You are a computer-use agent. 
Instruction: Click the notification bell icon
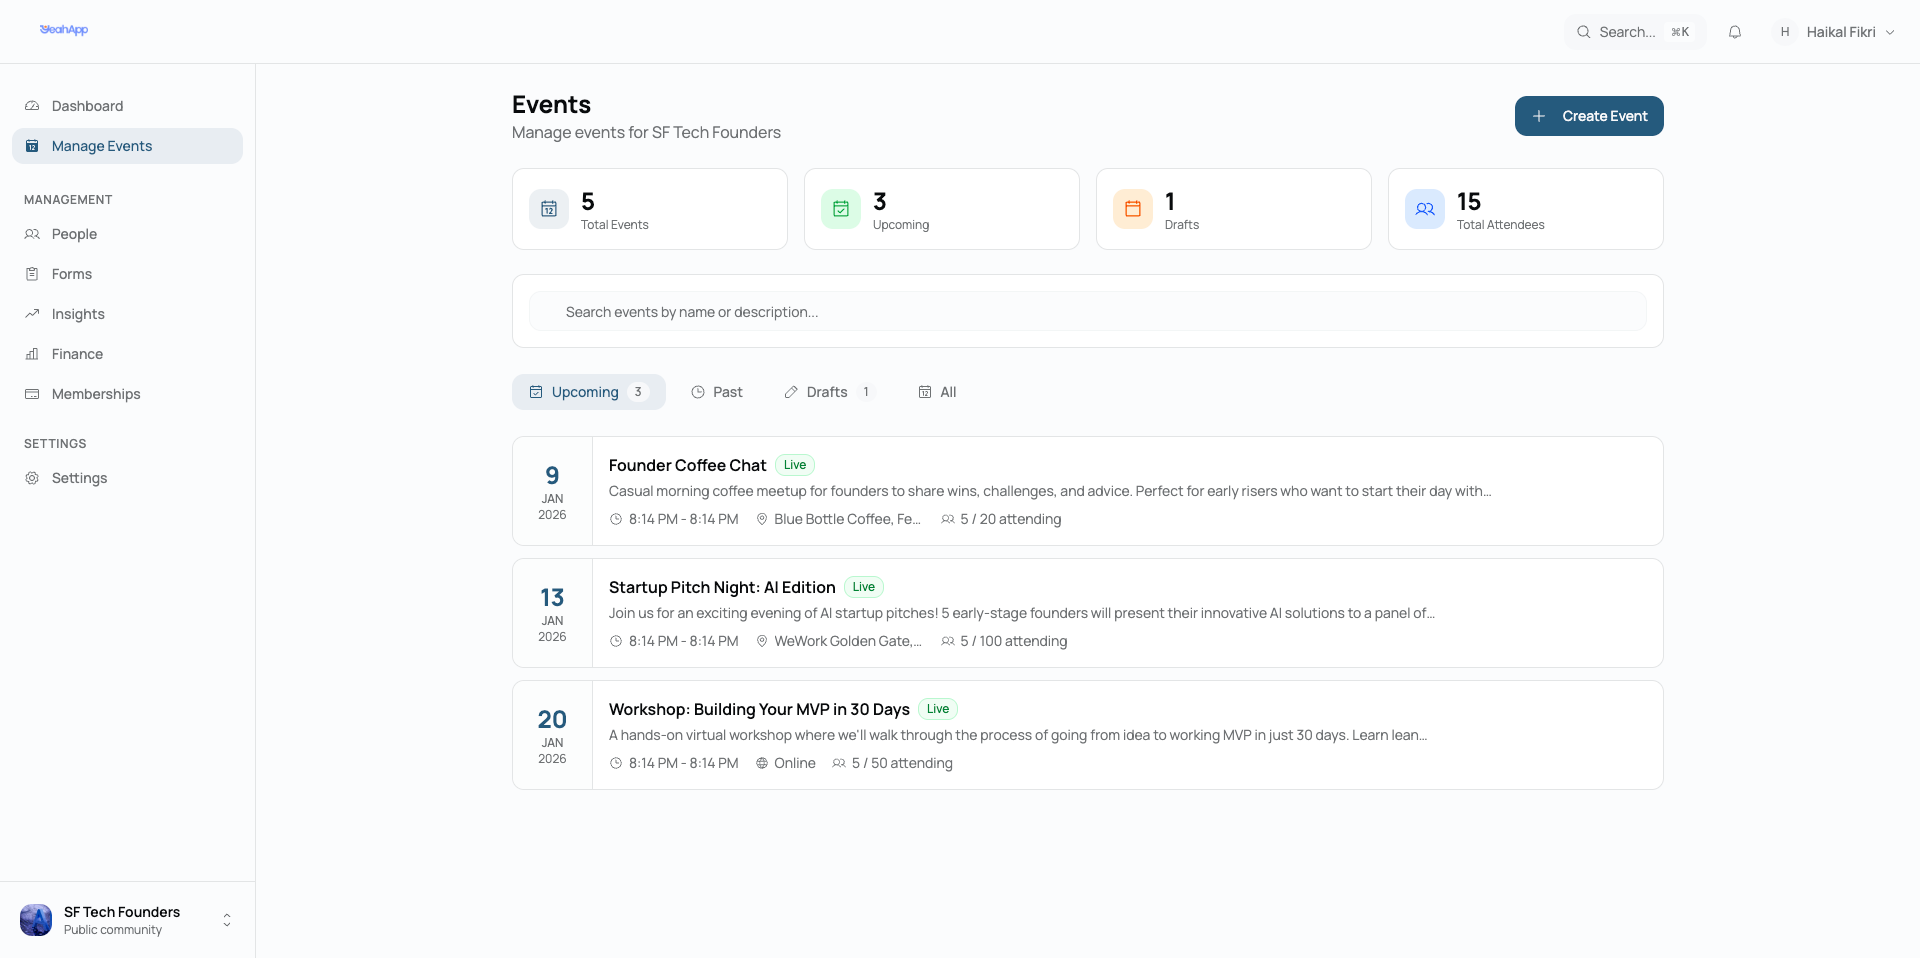pyautogui.click(x=1735, y=32)
